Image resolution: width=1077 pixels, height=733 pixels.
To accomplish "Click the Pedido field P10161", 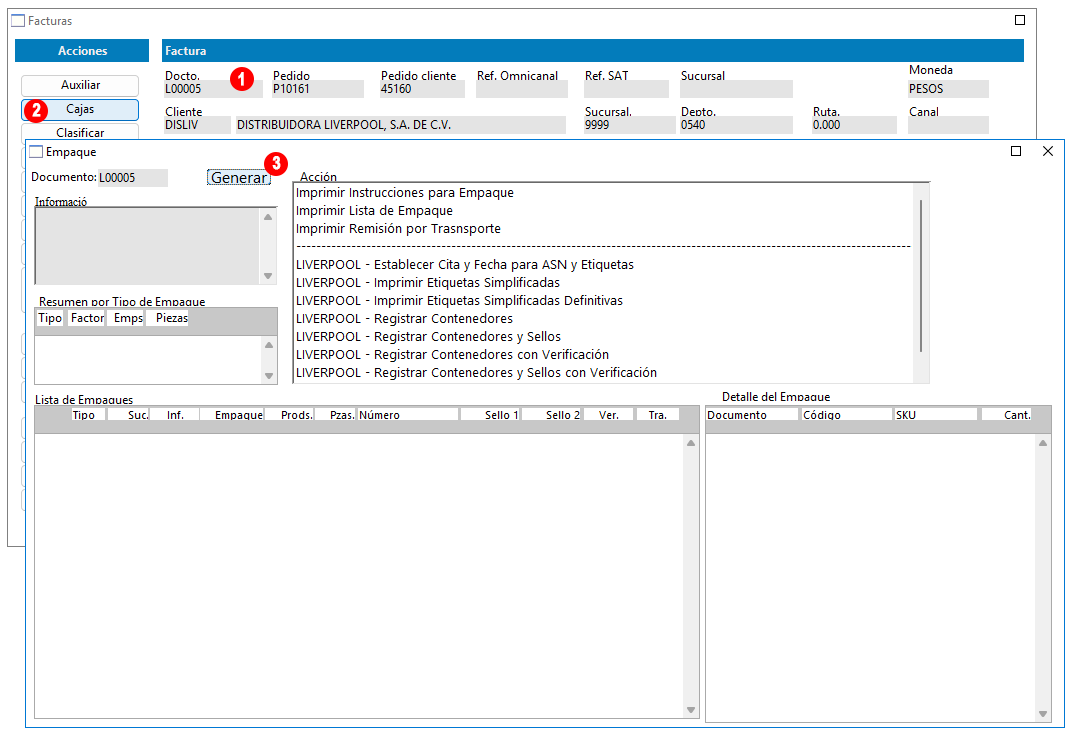I will coord(317,89).
